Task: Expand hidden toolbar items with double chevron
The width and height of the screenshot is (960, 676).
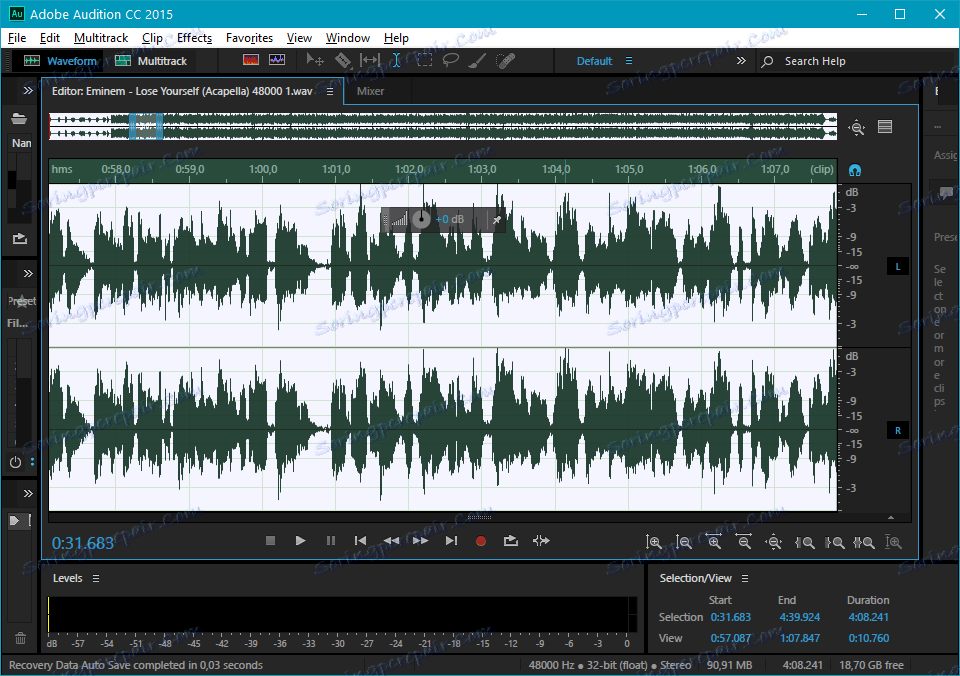Action: [741, 61]
